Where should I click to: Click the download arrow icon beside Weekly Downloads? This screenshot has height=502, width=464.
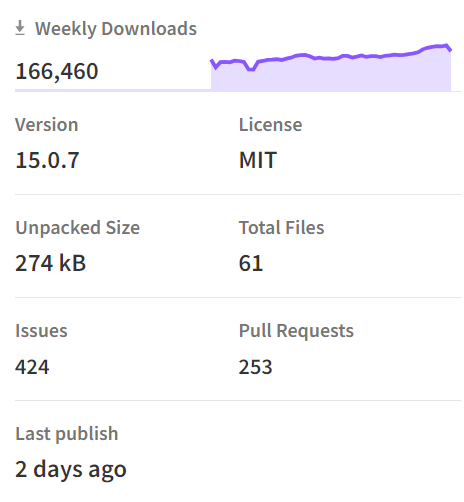point(20,28)
